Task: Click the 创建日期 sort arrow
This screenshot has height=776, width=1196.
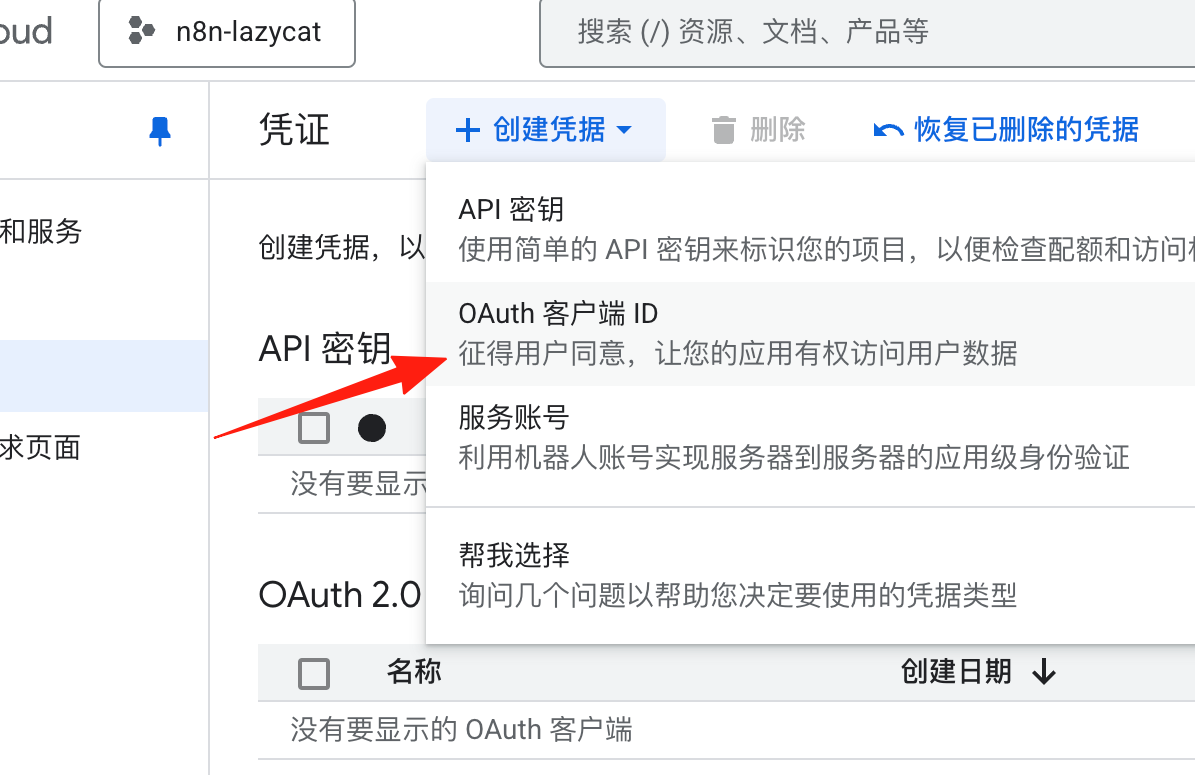Action: [1043, 672]
